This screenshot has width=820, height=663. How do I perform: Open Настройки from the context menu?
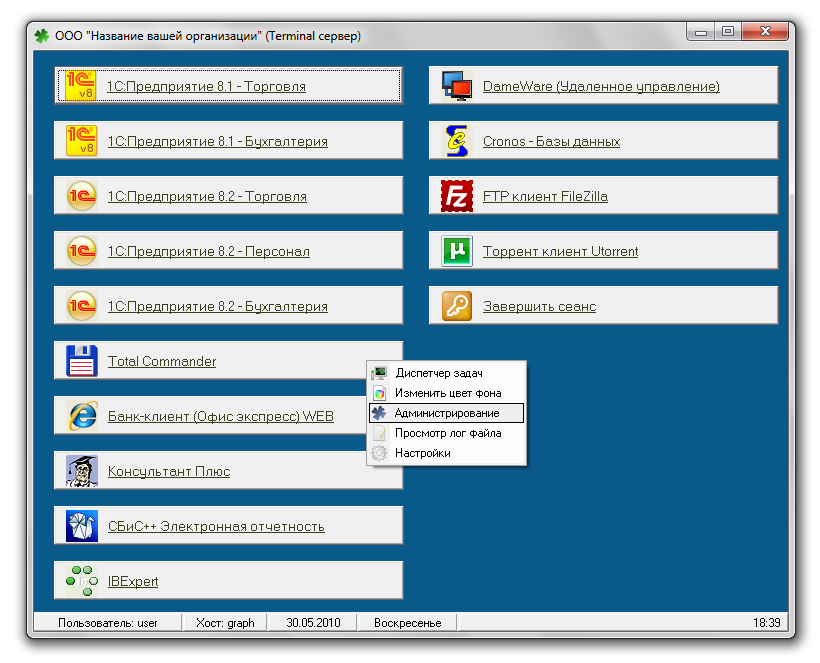[x=447, y=453]
